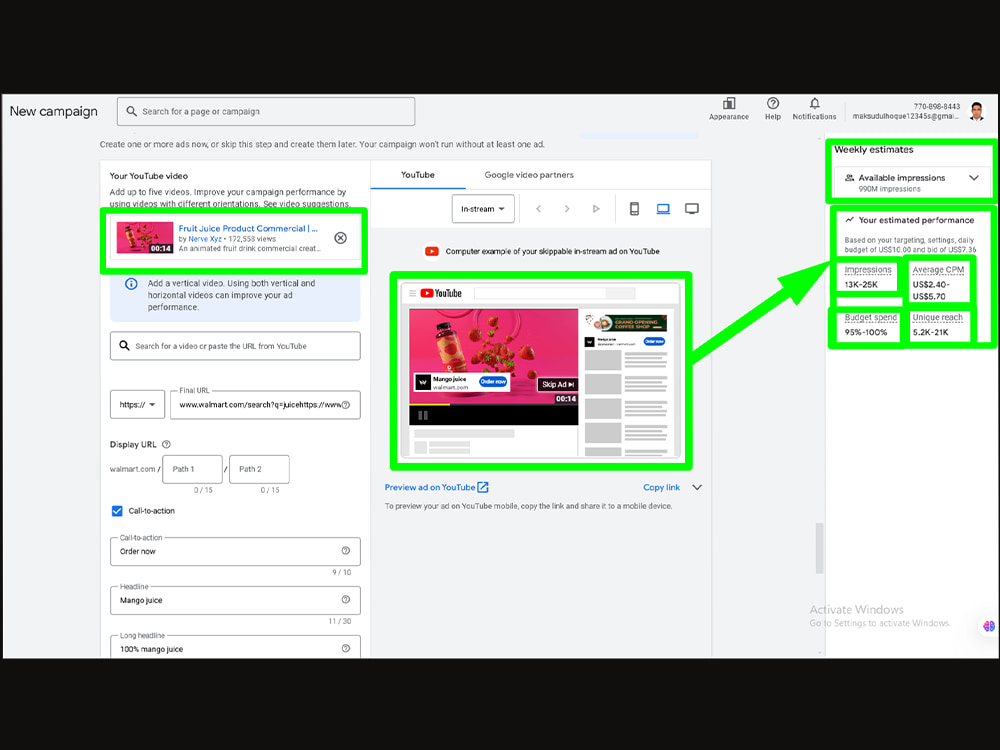The image size is (1000, 750).
Task: Click the magnifier icon in the video search field
Action: point(124,346)
